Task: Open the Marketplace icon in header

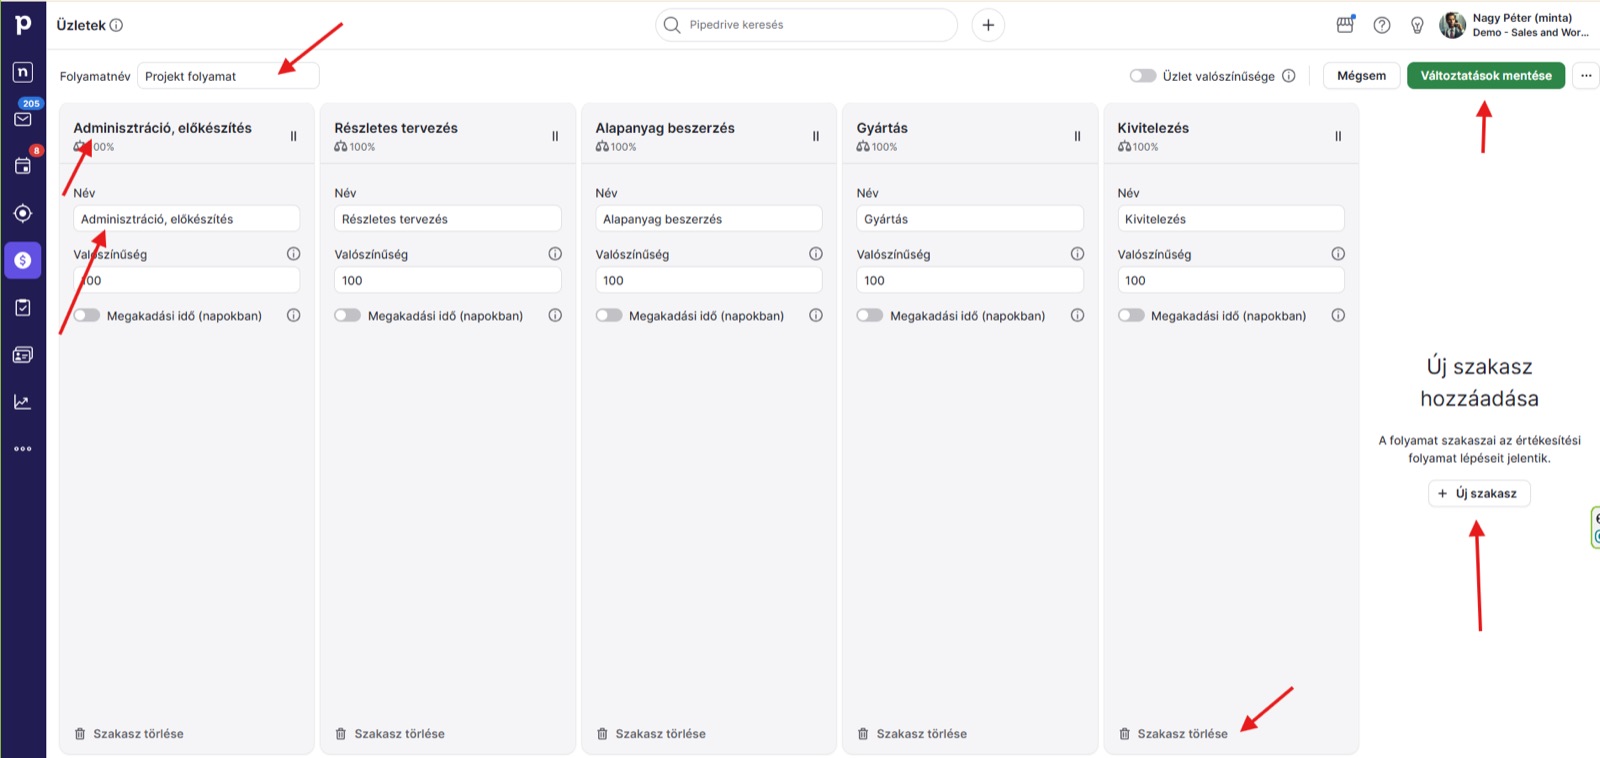Action: (x=1345, y=25)
